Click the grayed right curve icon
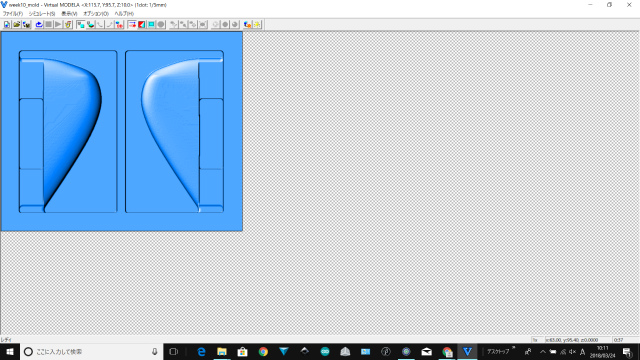This screenshot has height=360, width=640. pyautogui.click(x=109, y=24)
